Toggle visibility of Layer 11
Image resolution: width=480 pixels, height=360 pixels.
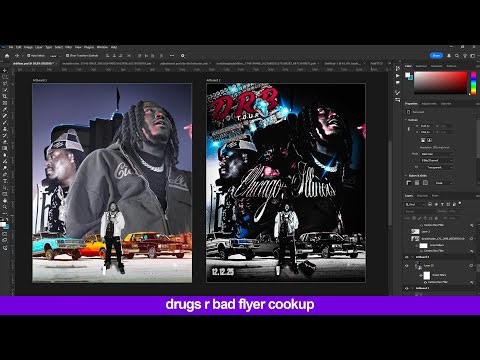[407, 266]
